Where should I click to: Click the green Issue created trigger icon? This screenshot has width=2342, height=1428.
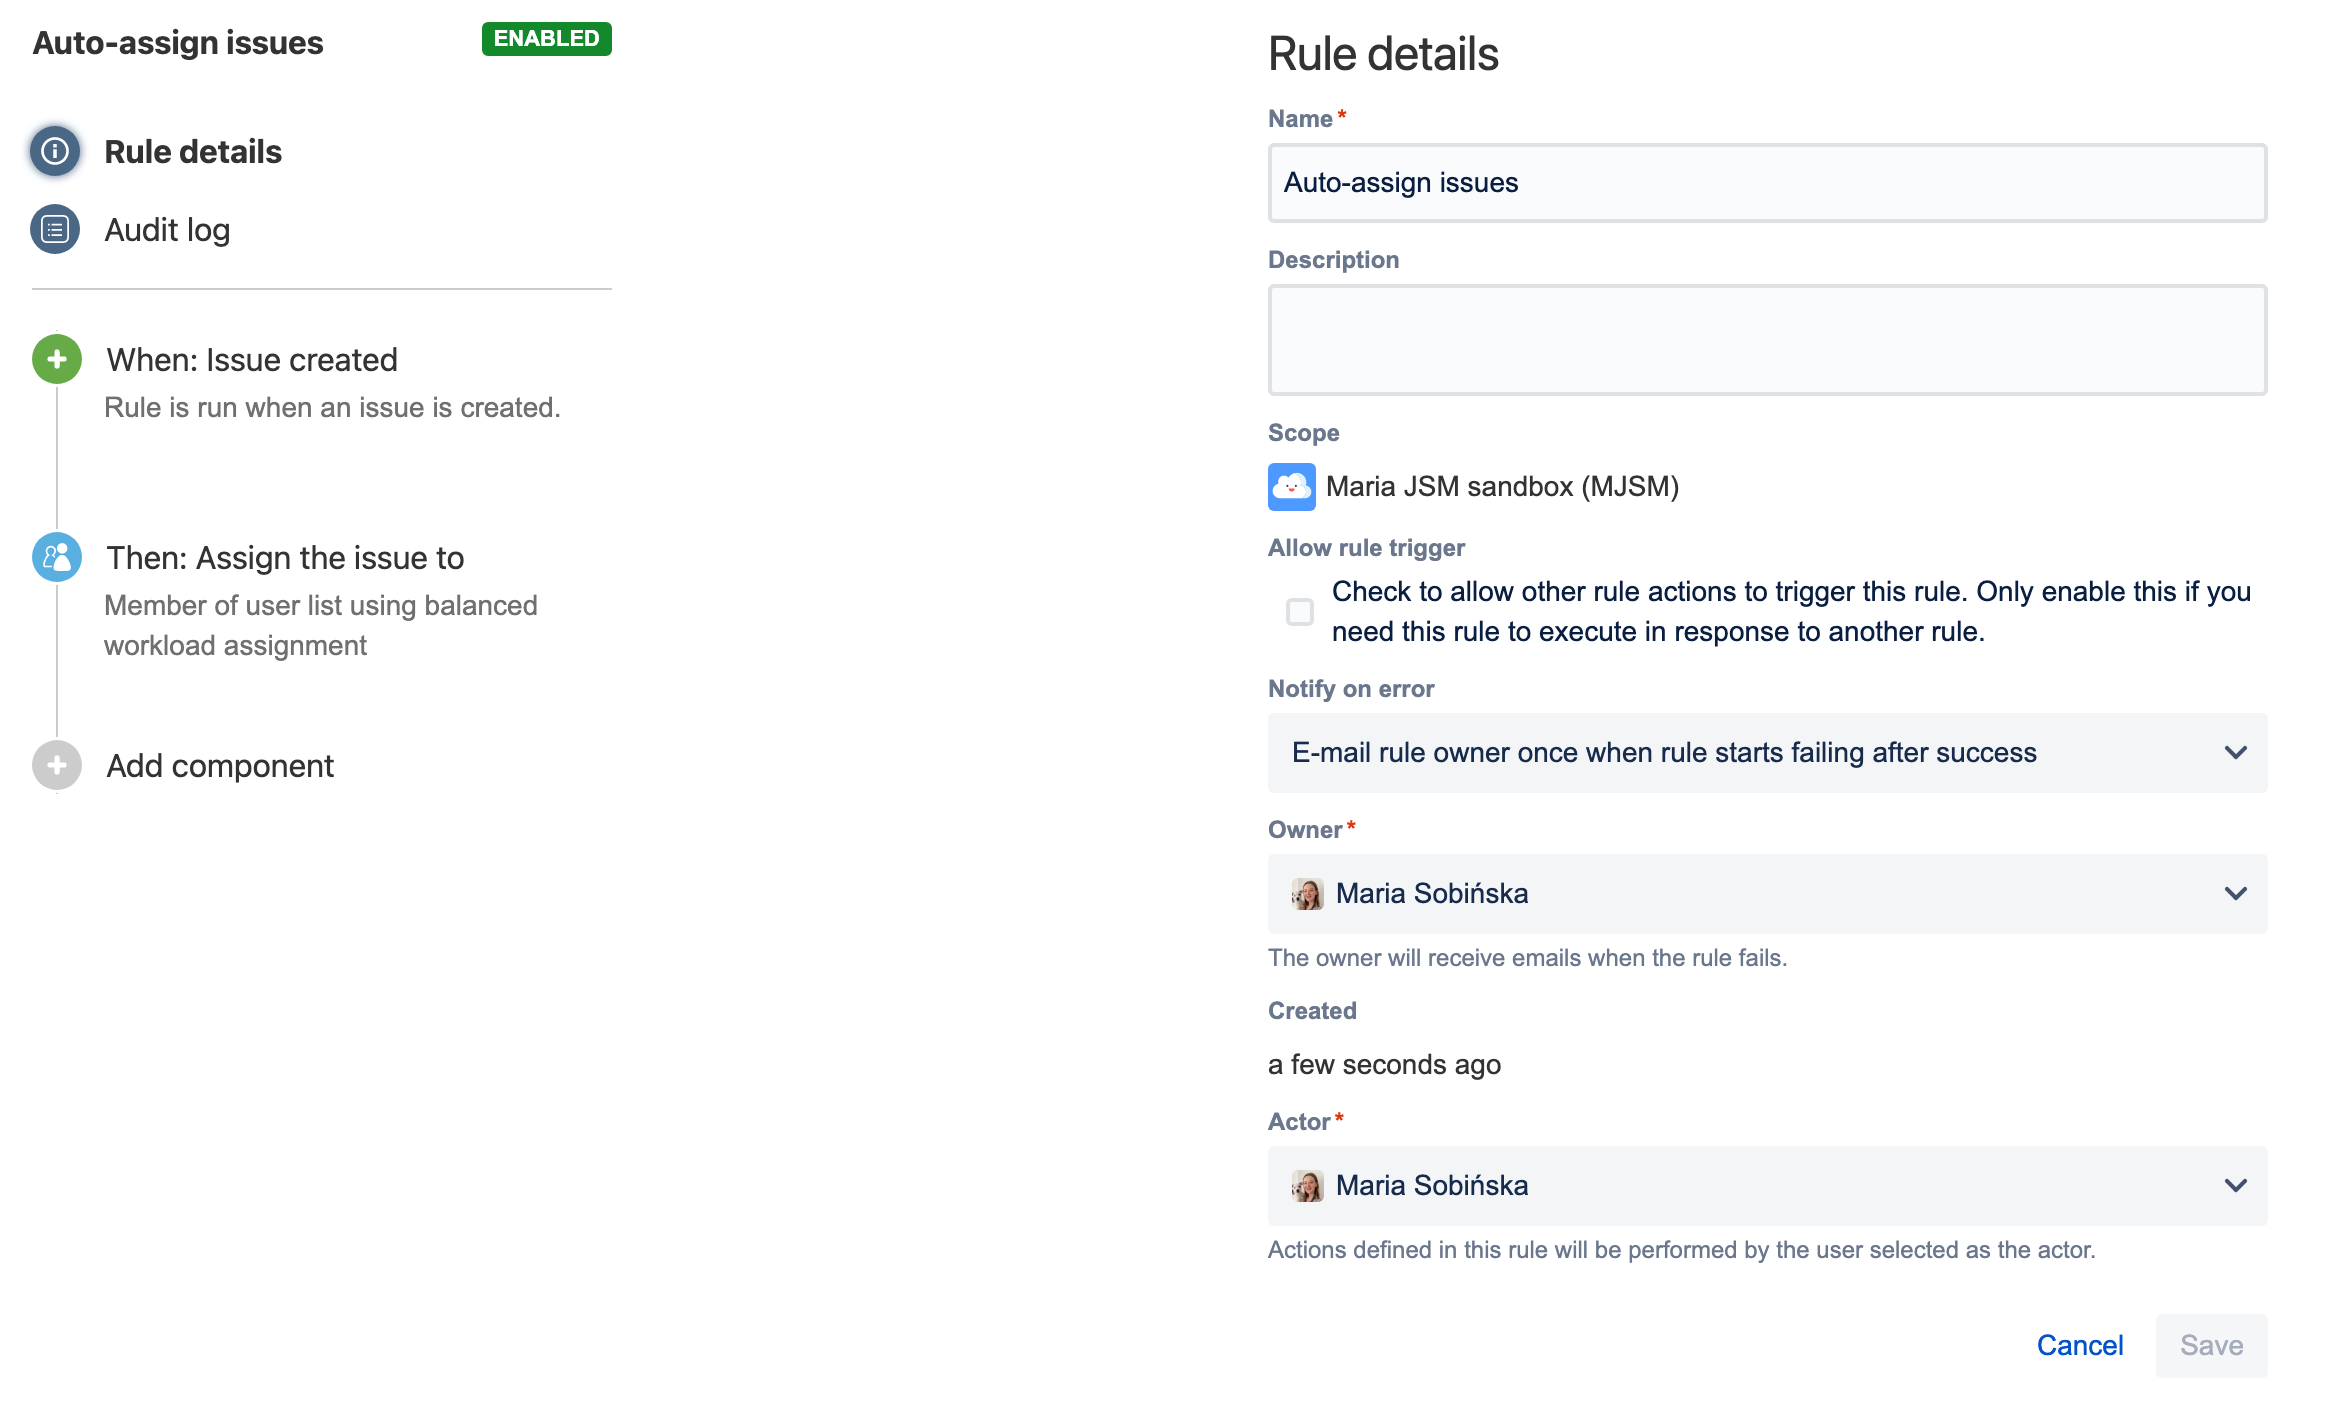pyautogui.click(x=57, y=359)
